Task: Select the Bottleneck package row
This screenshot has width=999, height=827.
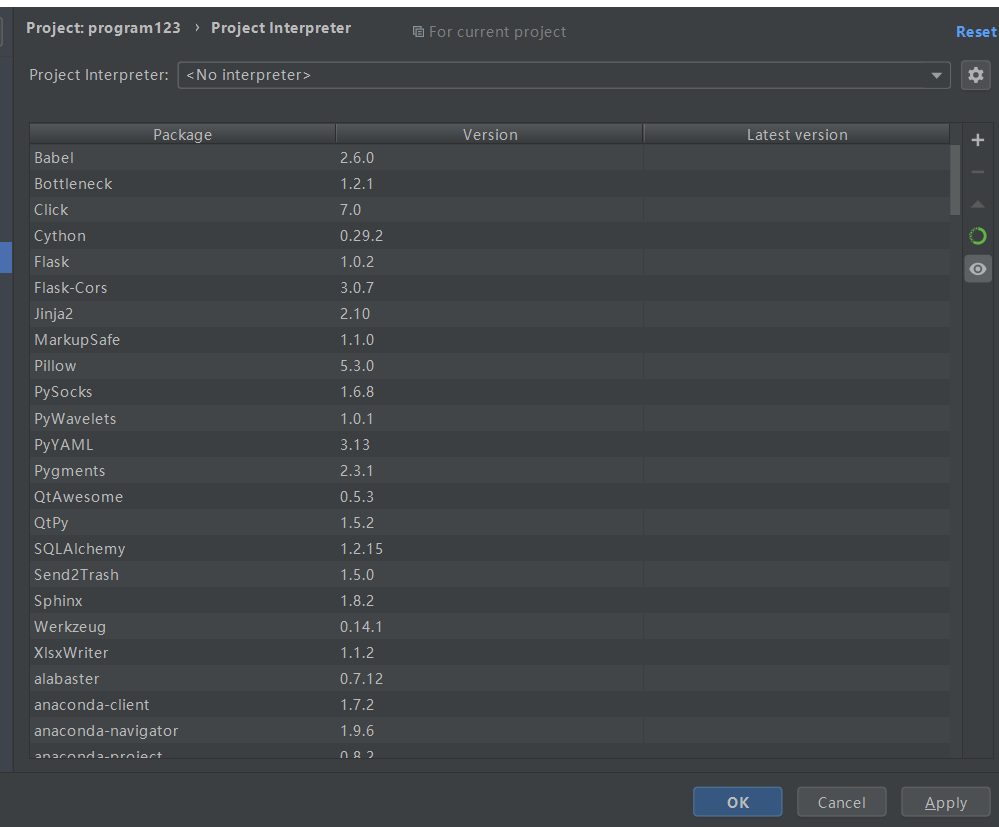Action: coord(489,183)
